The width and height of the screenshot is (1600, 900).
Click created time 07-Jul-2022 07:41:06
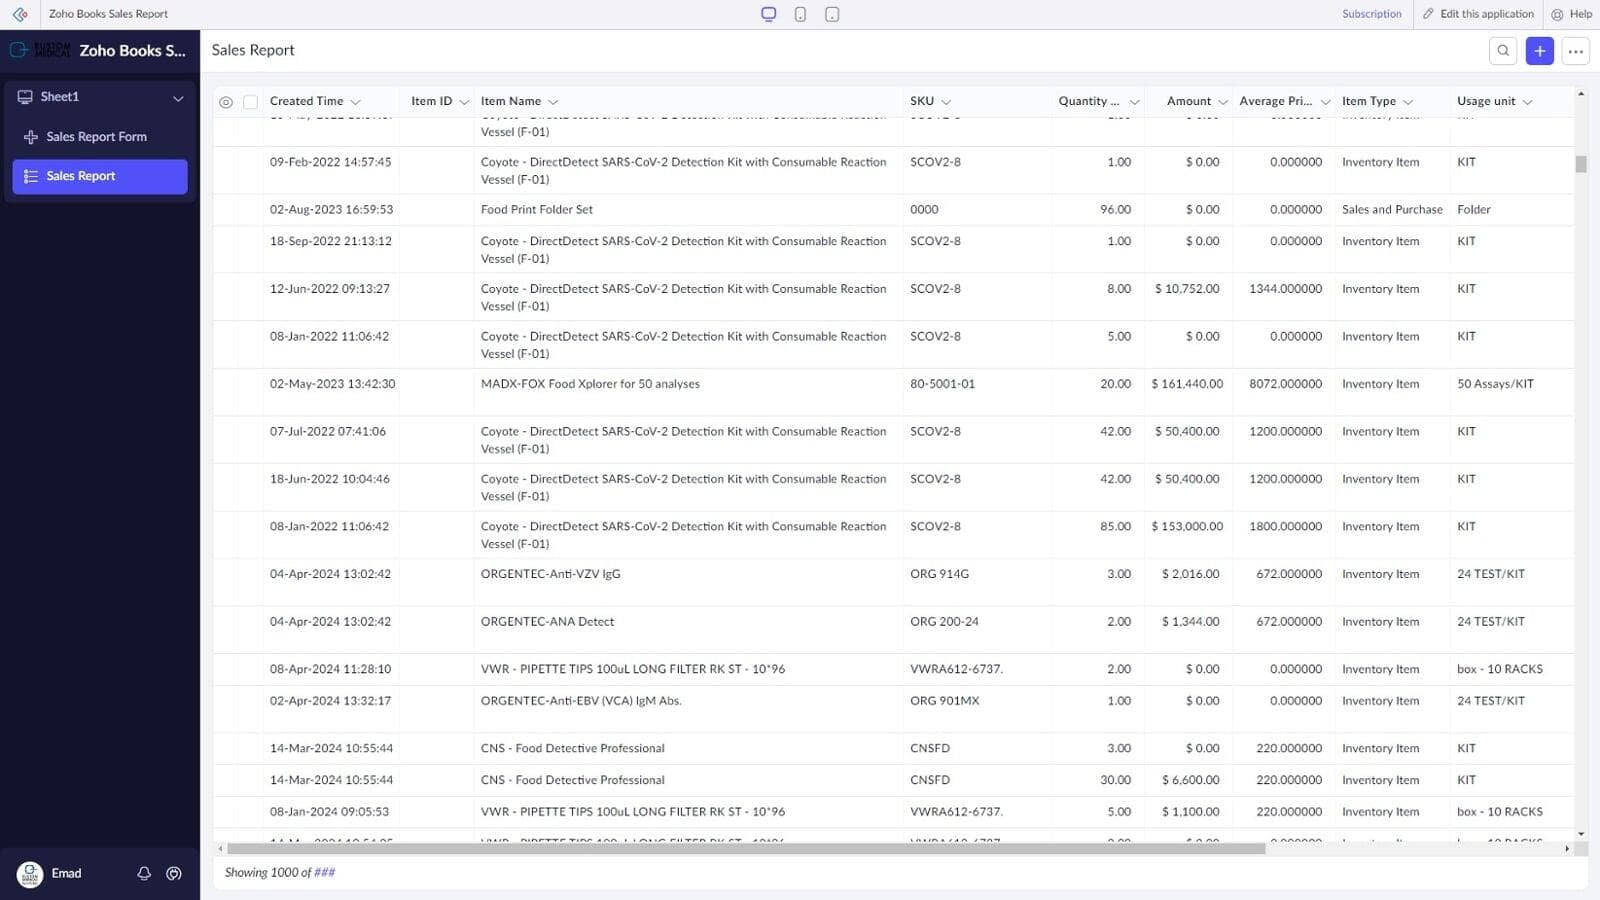pyautogui.click(x=328, y=432)
